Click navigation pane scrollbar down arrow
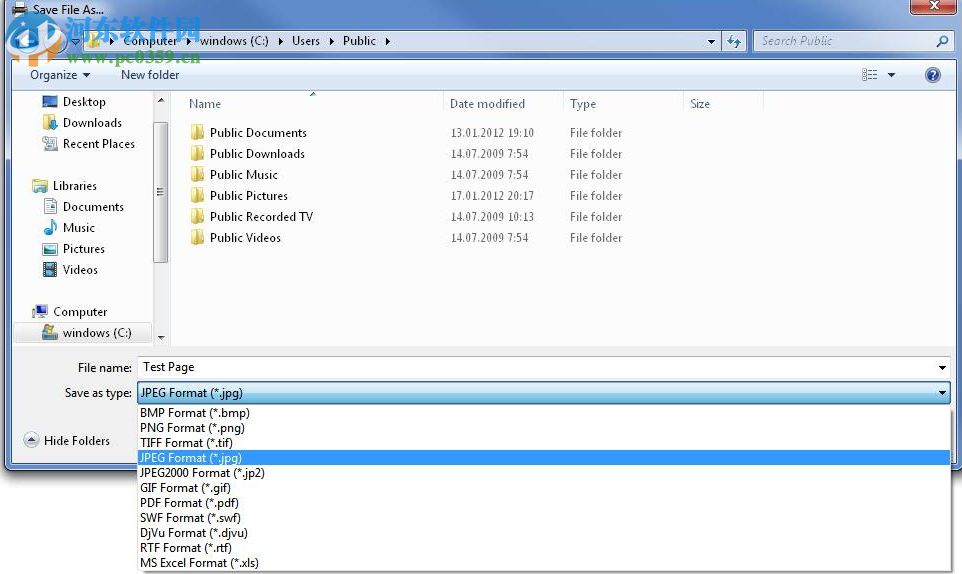The image size is (962, 574). tap(161, 337)
